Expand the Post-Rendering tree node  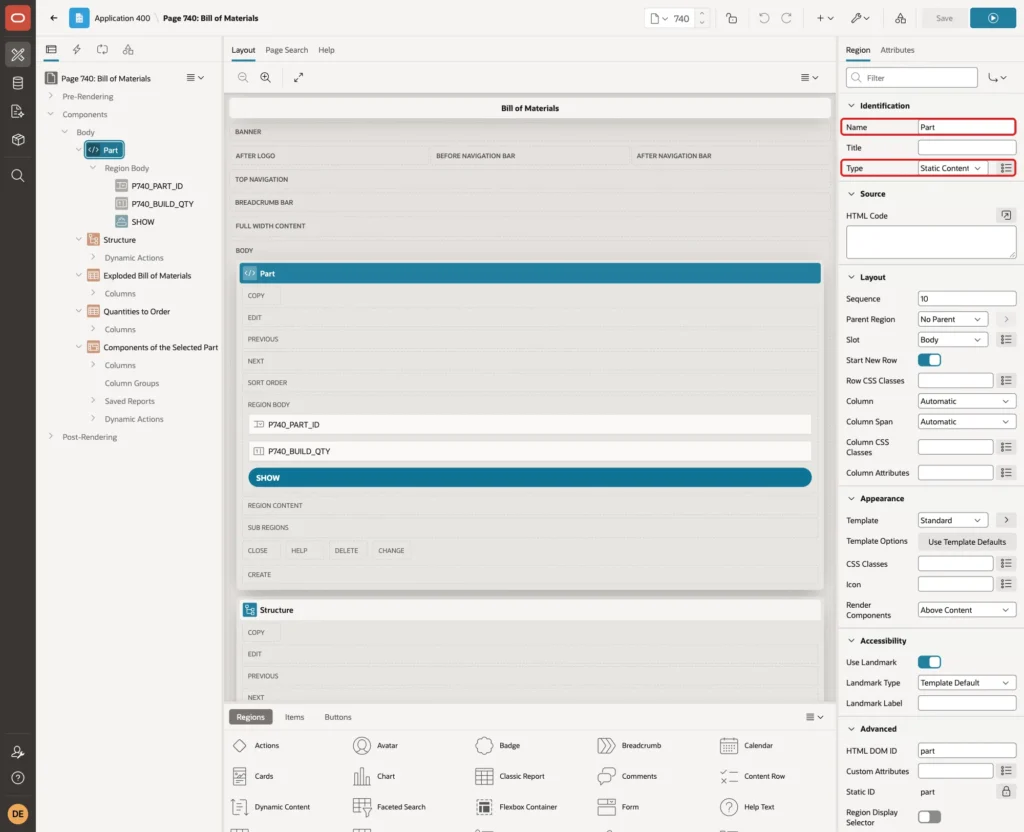tap(51, 436)
